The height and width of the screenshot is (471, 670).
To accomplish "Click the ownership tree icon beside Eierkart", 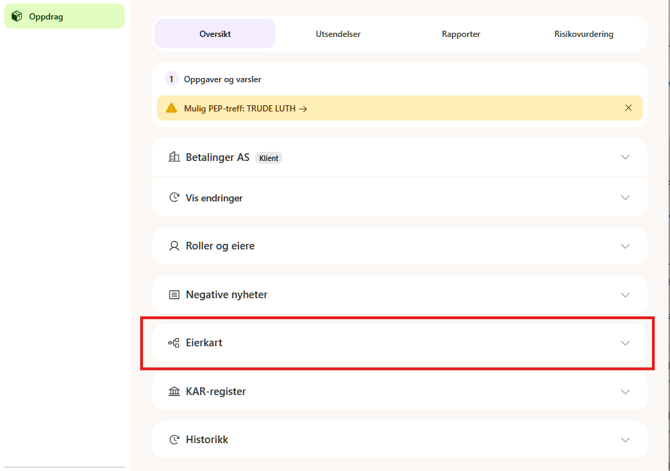I will [x=173, y=343].
